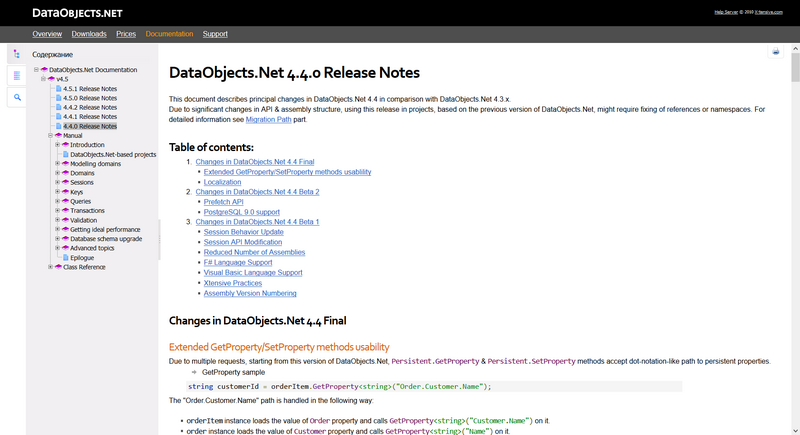This screenshot has height=435, width=800.
Task: Click the book icon next to Keys
Action: [65, 192]
